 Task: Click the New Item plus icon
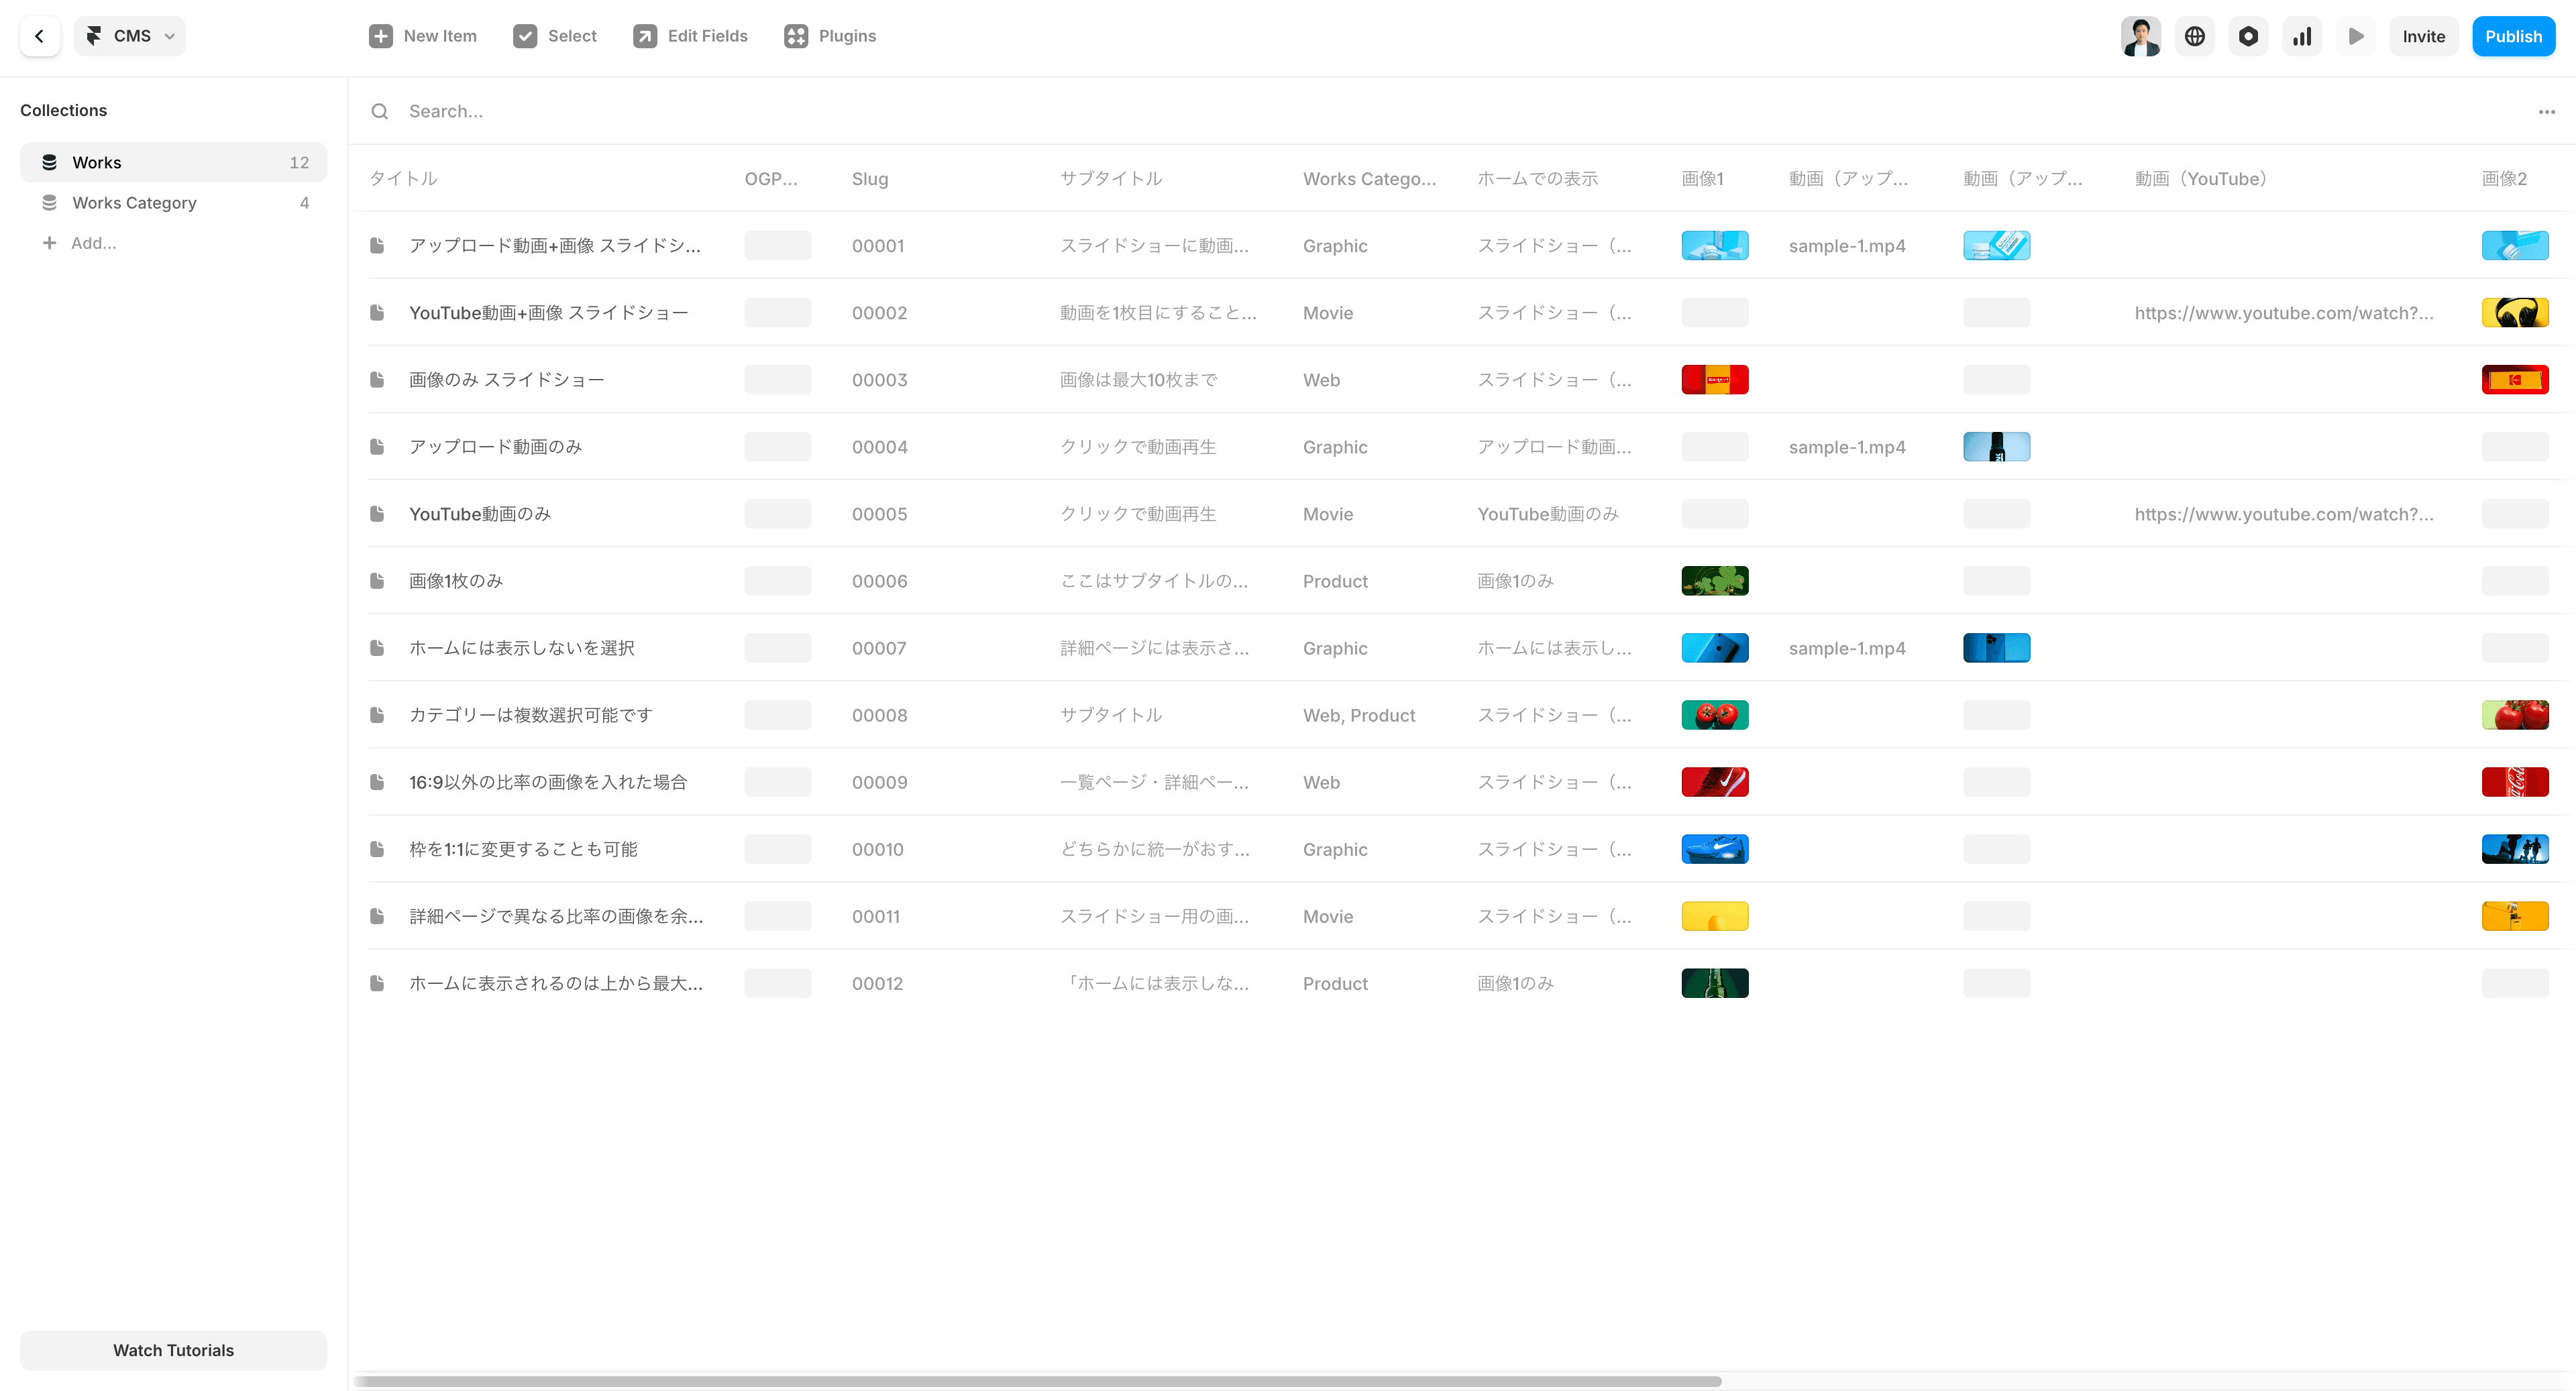pos(381,36)
